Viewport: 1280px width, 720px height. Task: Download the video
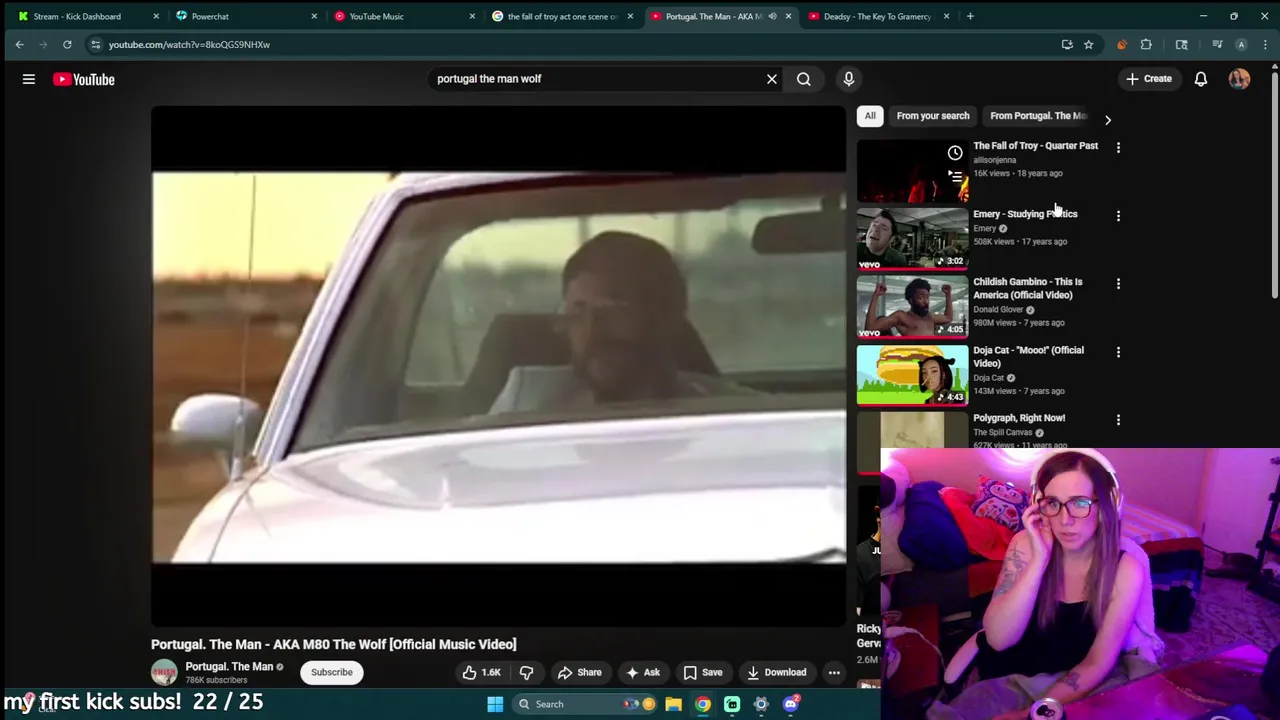click(776, 673)
